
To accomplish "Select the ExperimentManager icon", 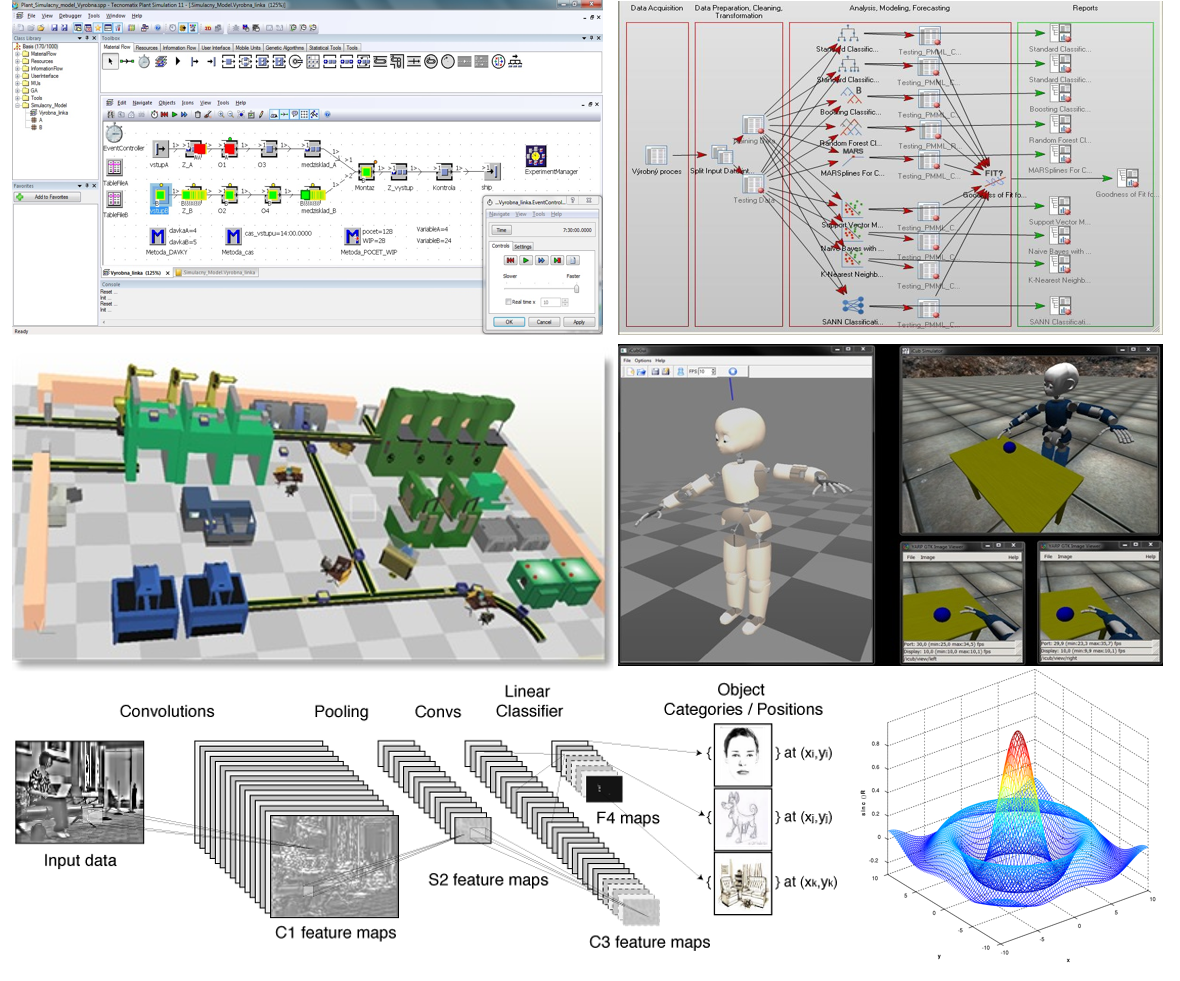I will [x=537, y=156].
